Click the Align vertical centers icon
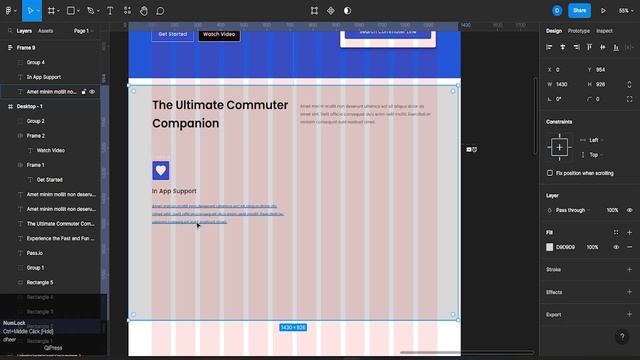 603,47
